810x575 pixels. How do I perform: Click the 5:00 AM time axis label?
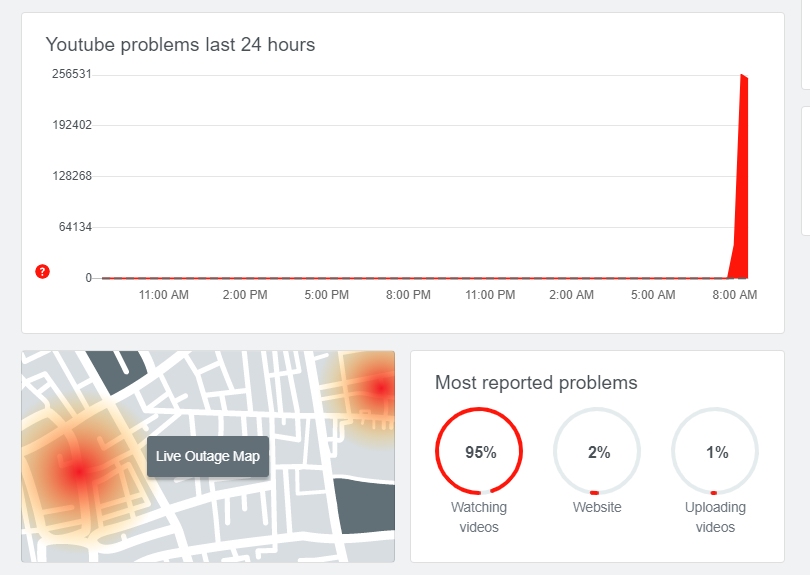tap(653, 295)
